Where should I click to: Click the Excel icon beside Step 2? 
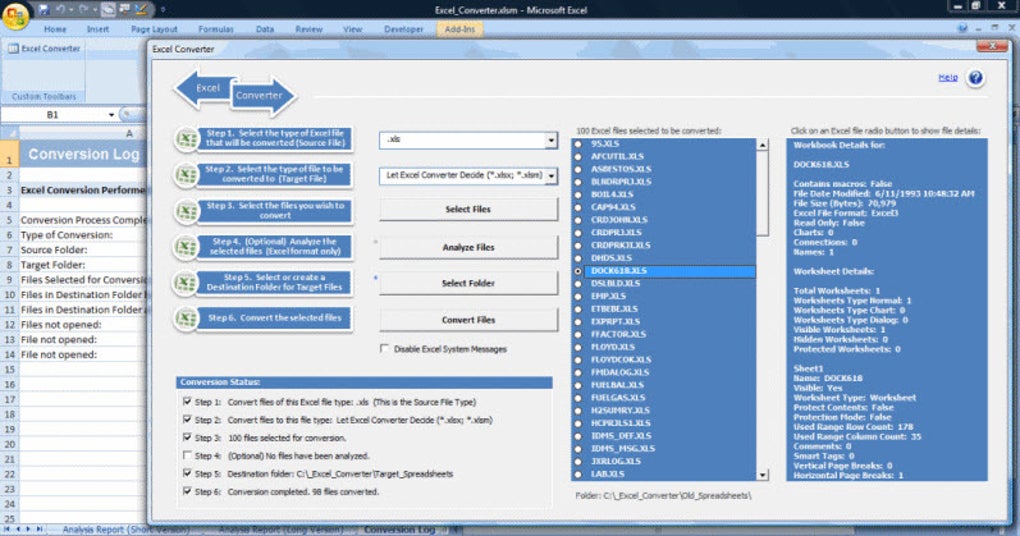pyautogui.click(x=187, y=174)
